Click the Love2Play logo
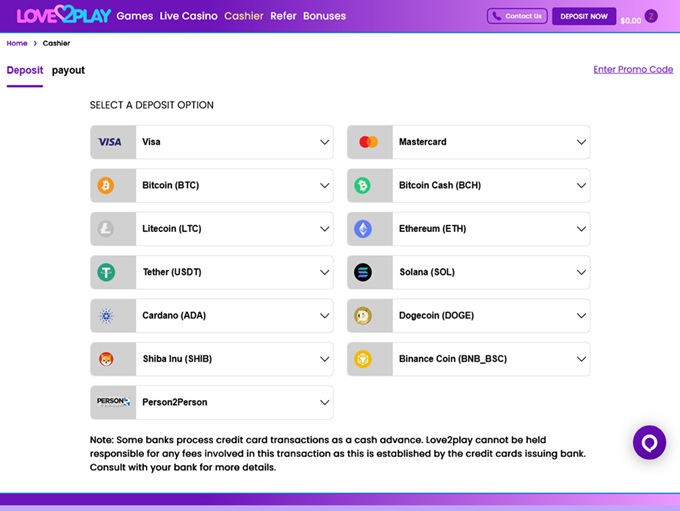This screenshot has height=511, width=680. click(x=63, y=16)
